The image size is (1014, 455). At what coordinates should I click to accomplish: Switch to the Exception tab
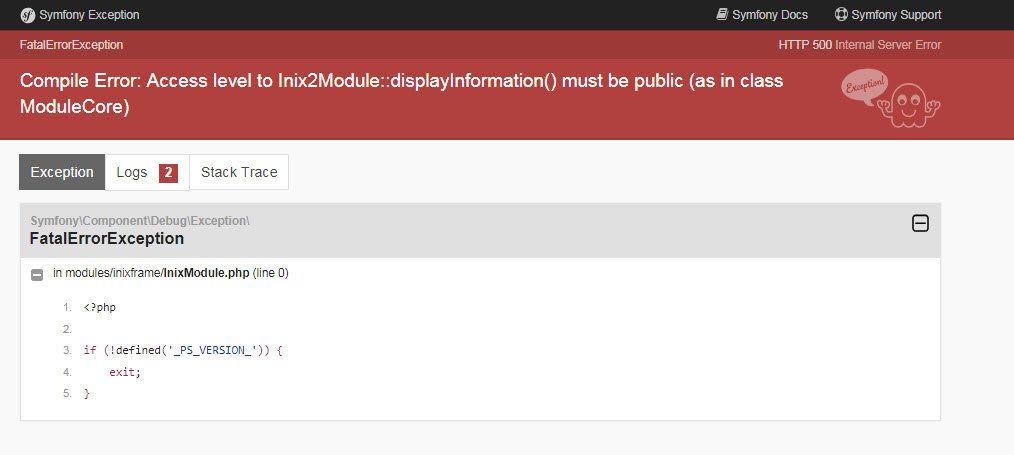62,172
